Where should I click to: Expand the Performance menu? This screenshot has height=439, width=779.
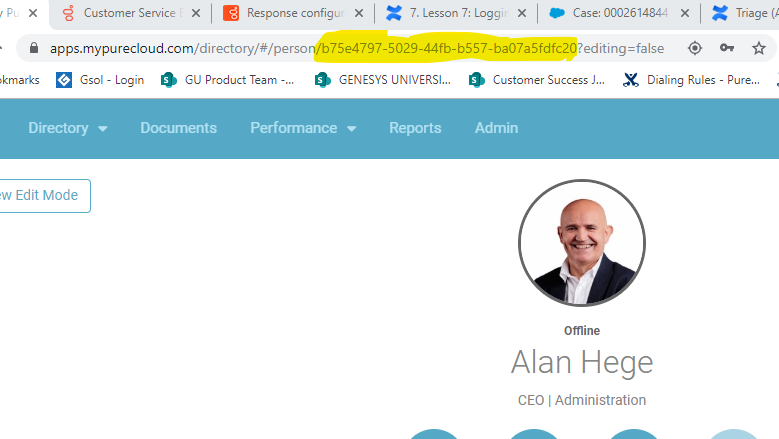[303, 128]
